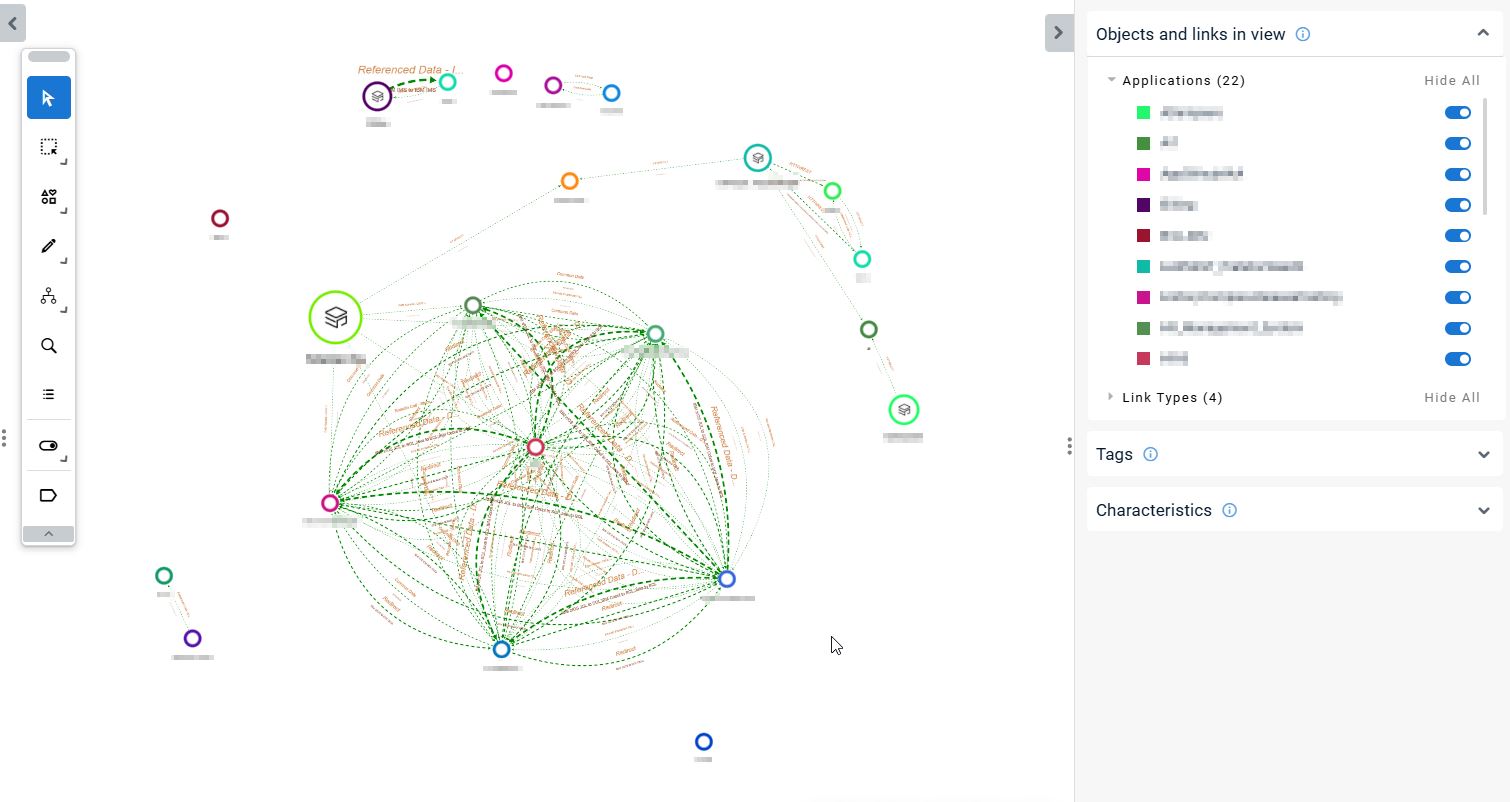Viewport: 1510px width, 802px height.
Task: Expand the Link Types (4) tree
Action: tap(1111, 397)
